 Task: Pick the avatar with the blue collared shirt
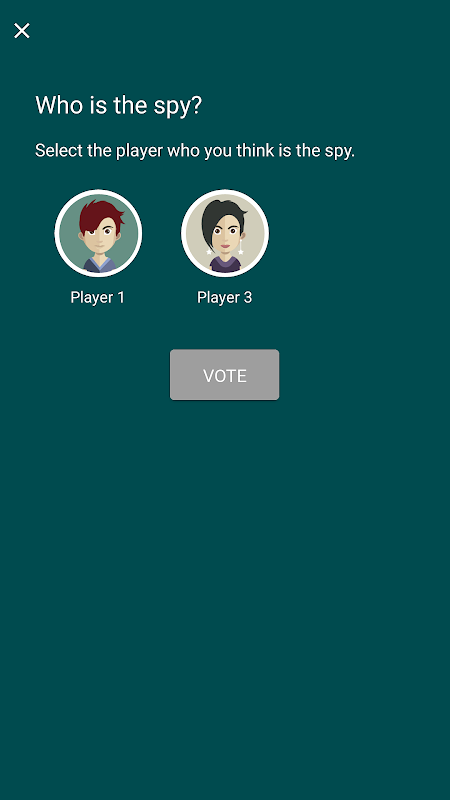[98, 233]
